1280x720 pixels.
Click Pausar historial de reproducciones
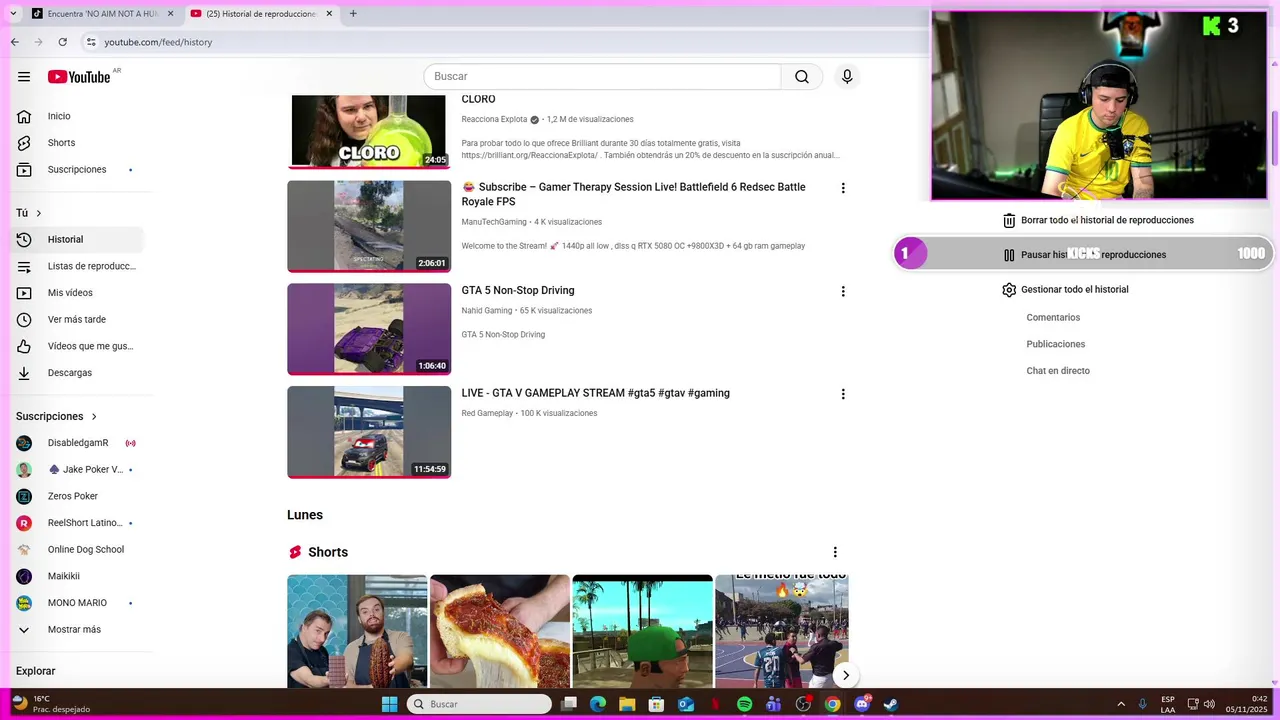click(1085, 255)
